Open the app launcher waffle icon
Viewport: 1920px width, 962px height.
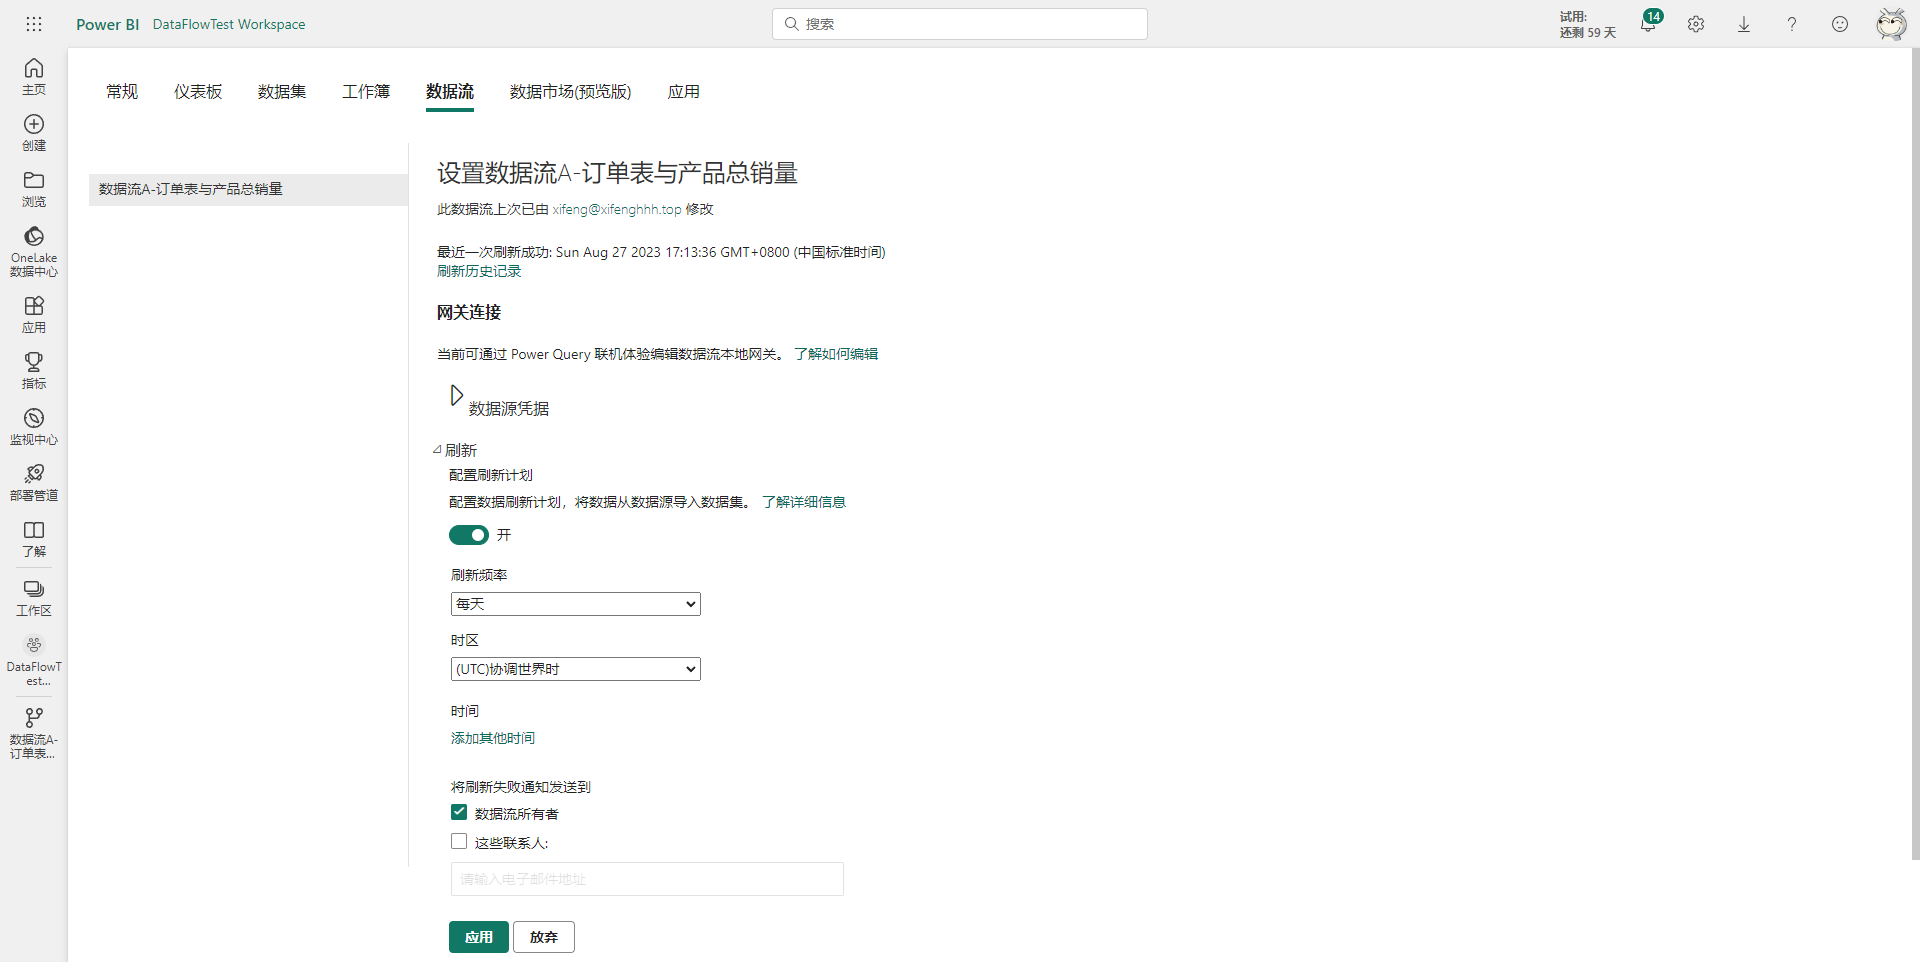coord(34,24)
